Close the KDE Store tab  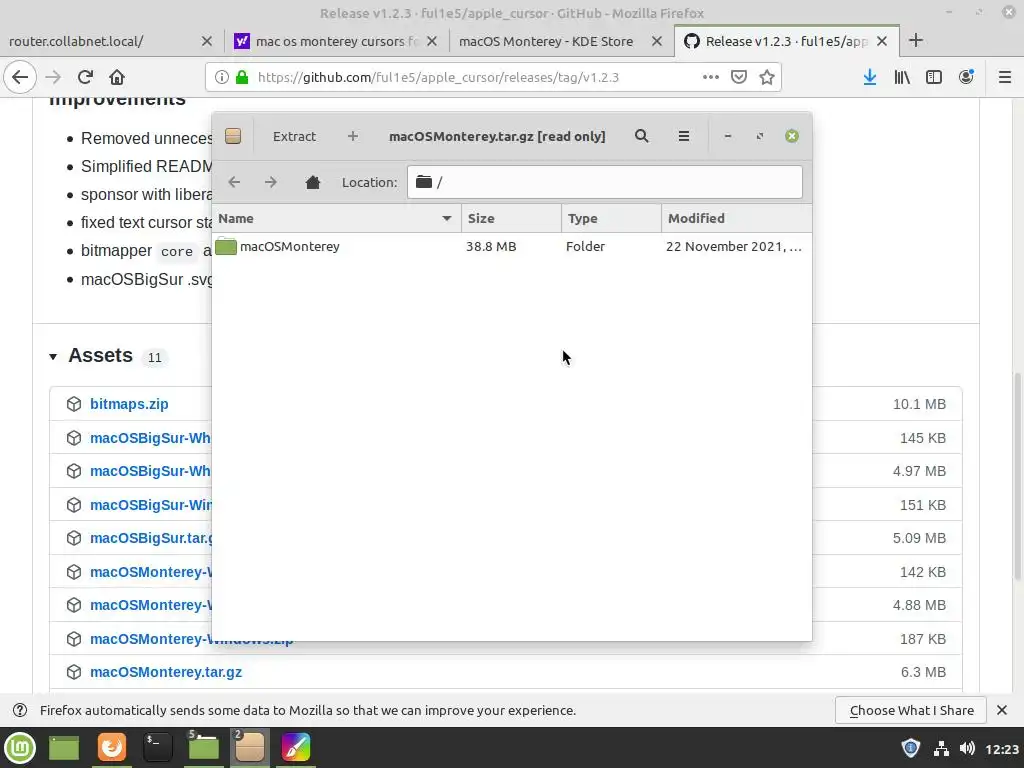point(657,41)
